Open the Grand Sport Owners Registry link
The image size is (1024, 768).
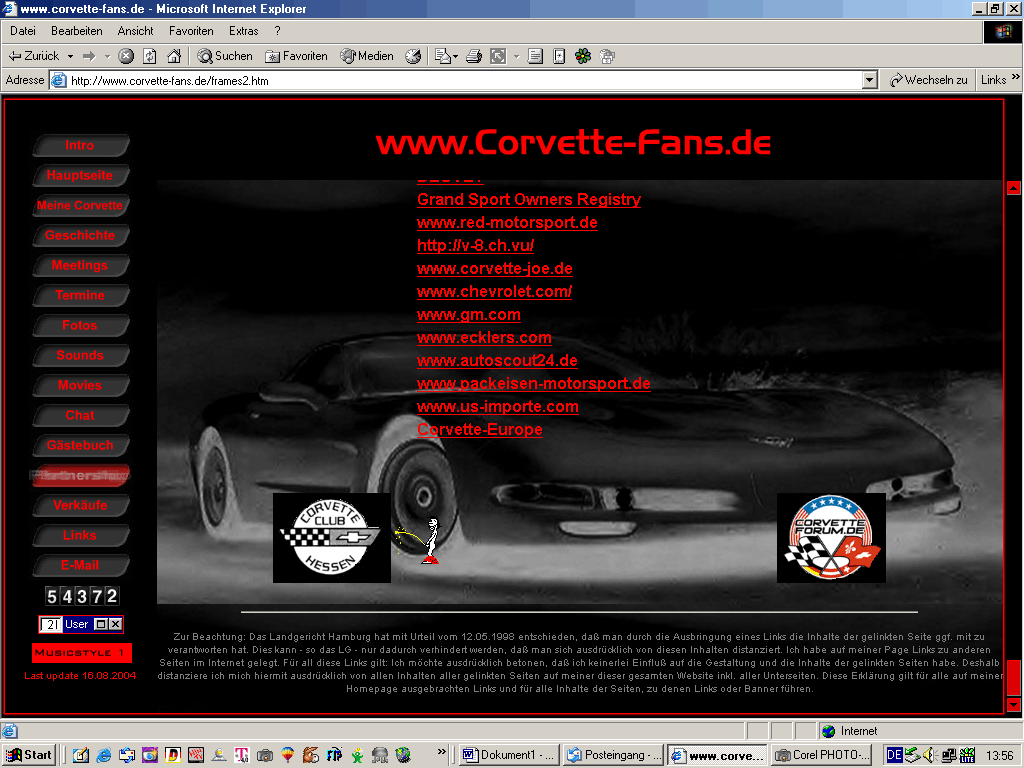529,200
